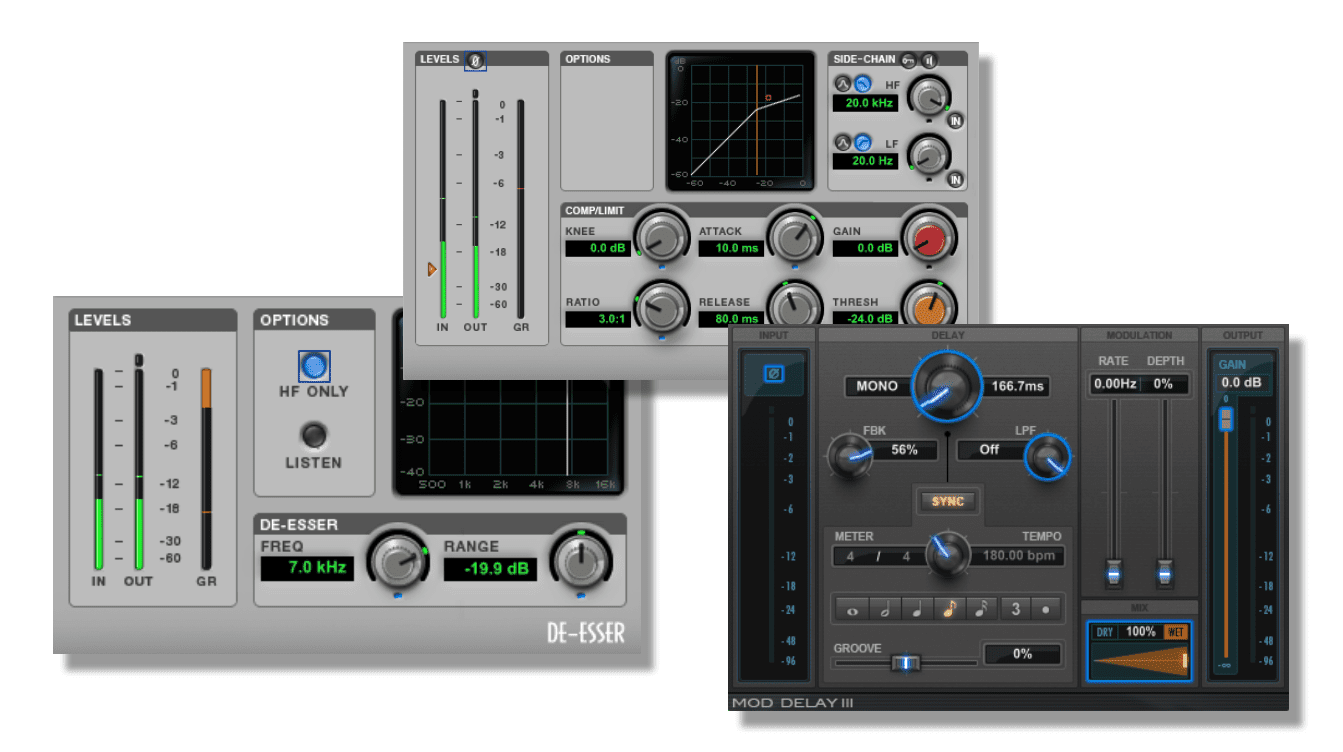Click the 166.7ms delay time field
1343x752 pixels.
pyautogui.click(x=1018, y=386)
